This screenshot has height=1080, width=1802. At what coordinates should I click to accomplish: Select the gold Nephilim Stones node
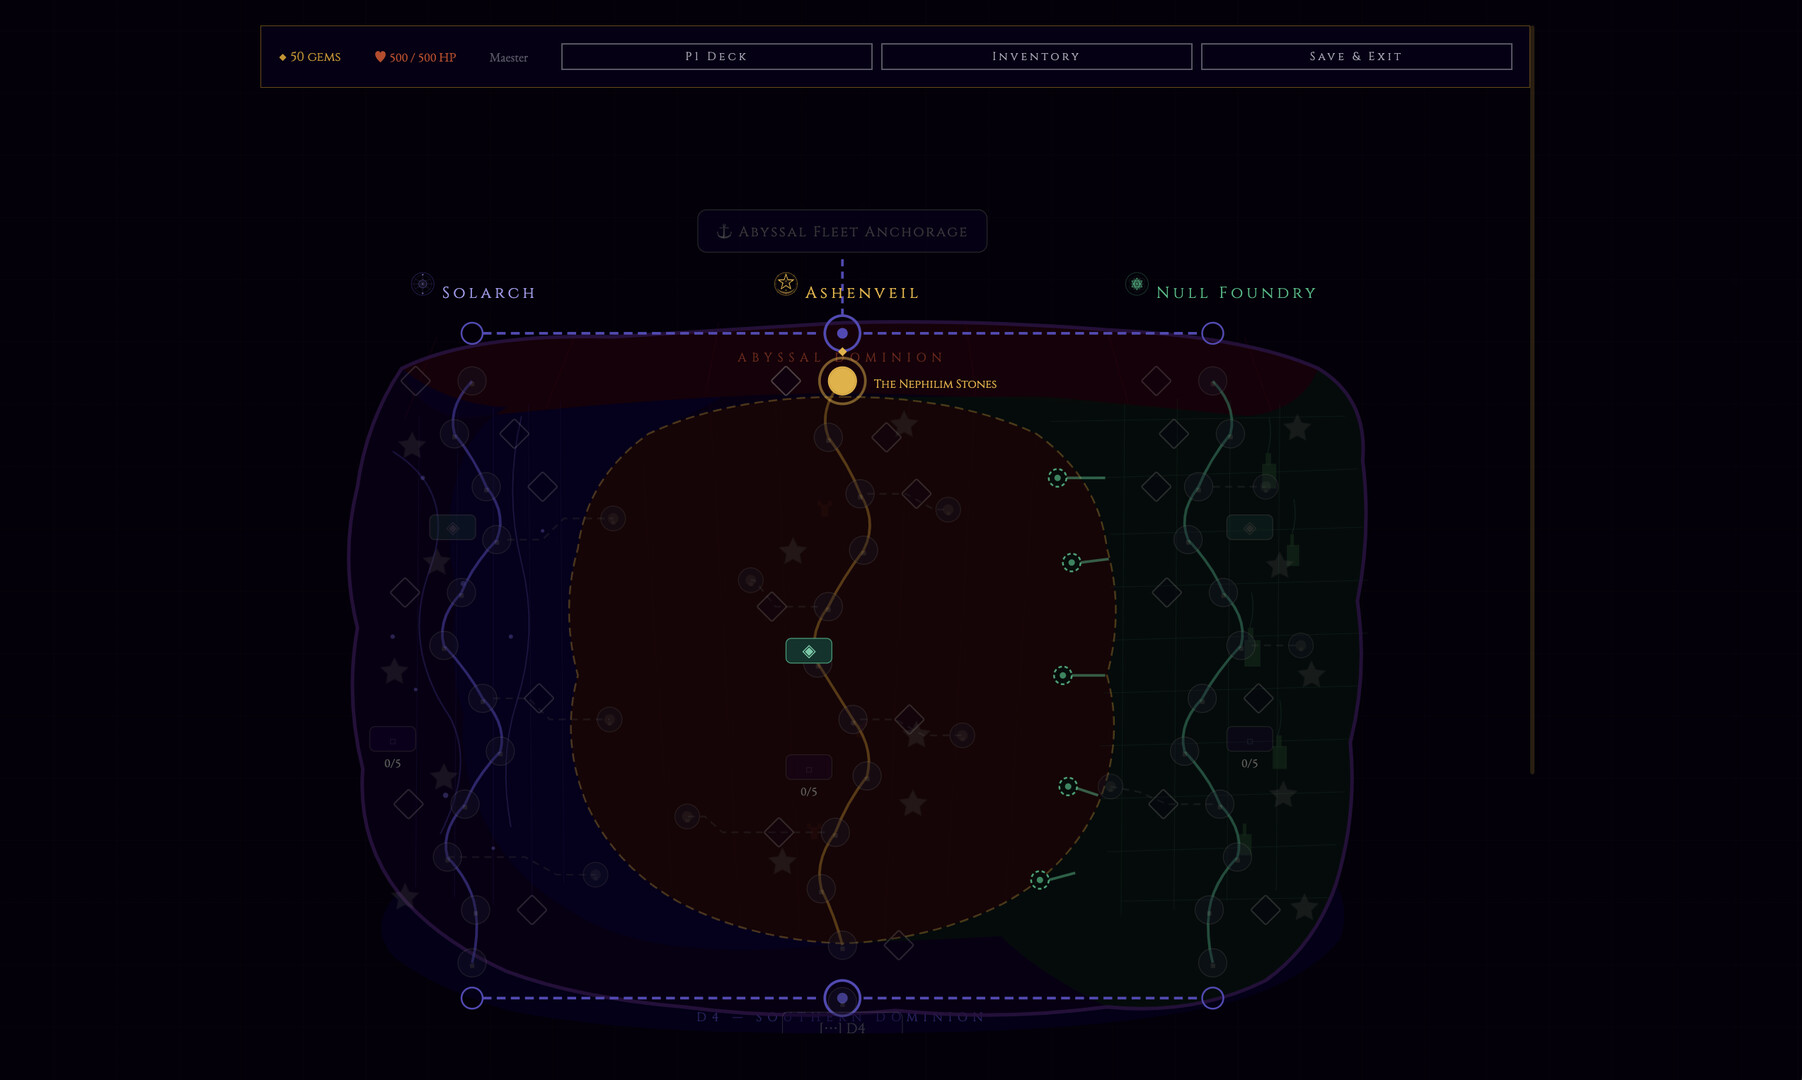[x=842, y=381]
